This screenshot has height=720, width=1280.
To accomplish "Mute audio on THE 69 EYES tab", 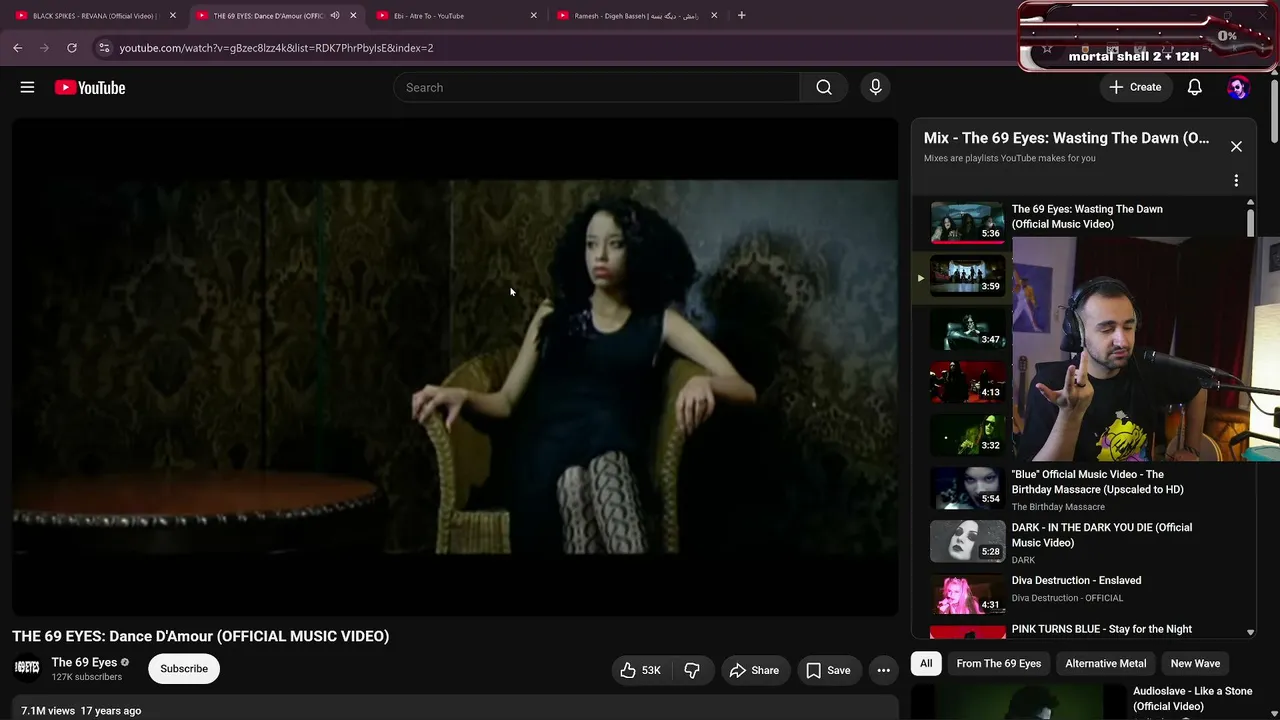I will 335,15.
